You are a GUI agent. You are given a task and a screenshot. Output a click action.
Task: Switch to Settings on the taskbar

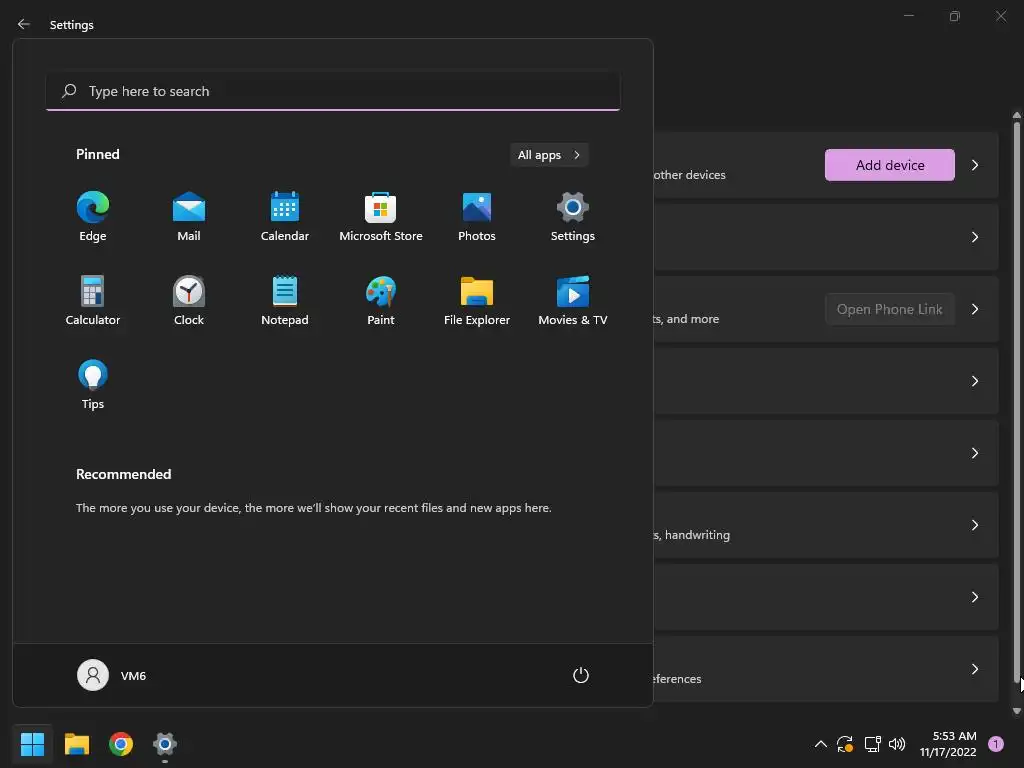click(165, 744)
